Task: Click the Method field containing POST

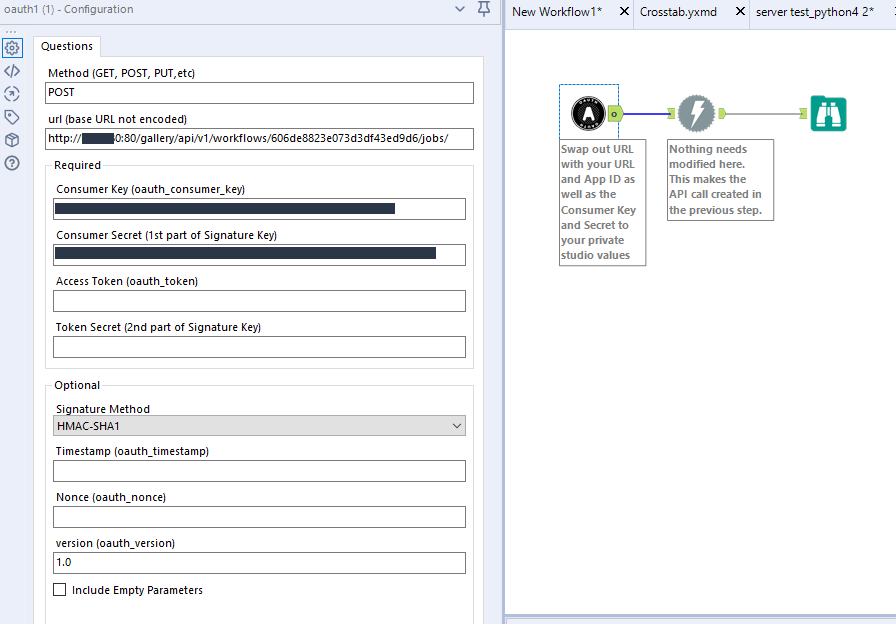Action: tap(258, 92)
